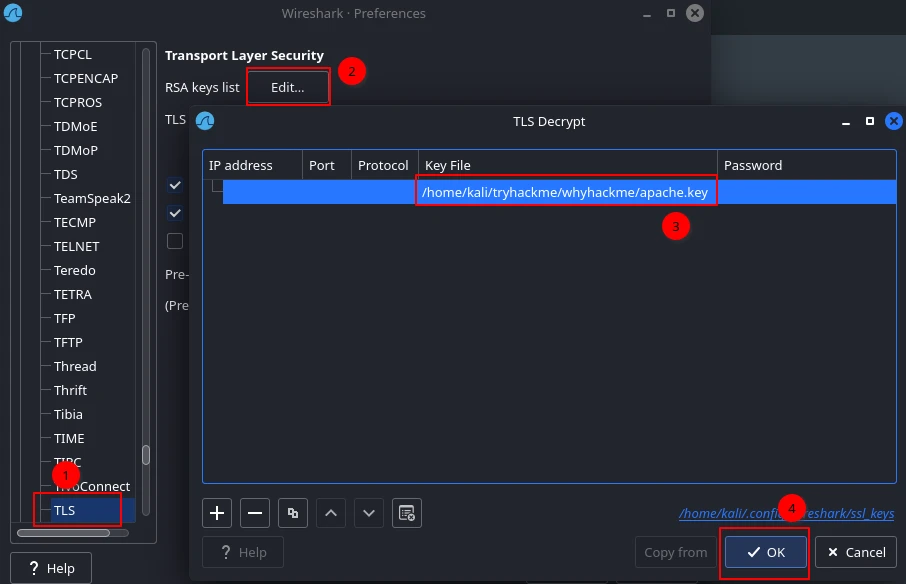
Task: Click the apache.key Key File cell
Action: coord(566,192)
